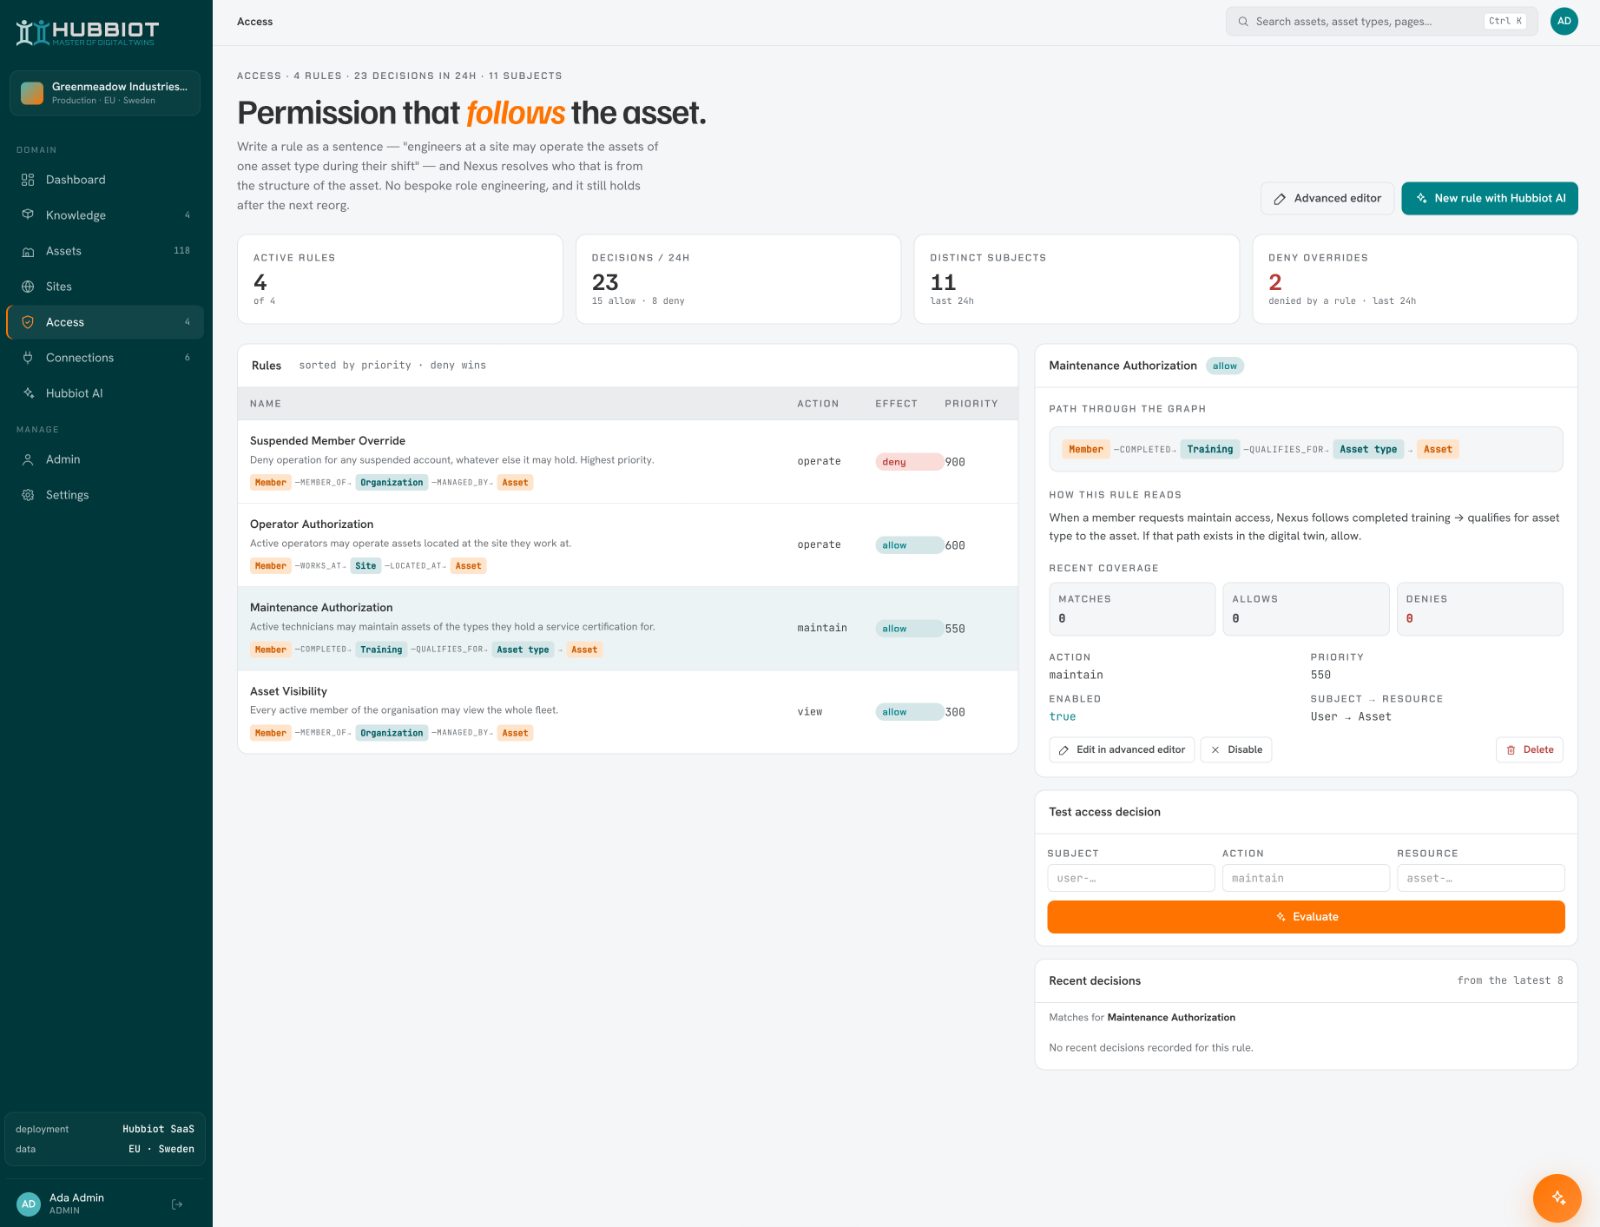Click the Decisions / 24h stat card

[x=738, y=279]
